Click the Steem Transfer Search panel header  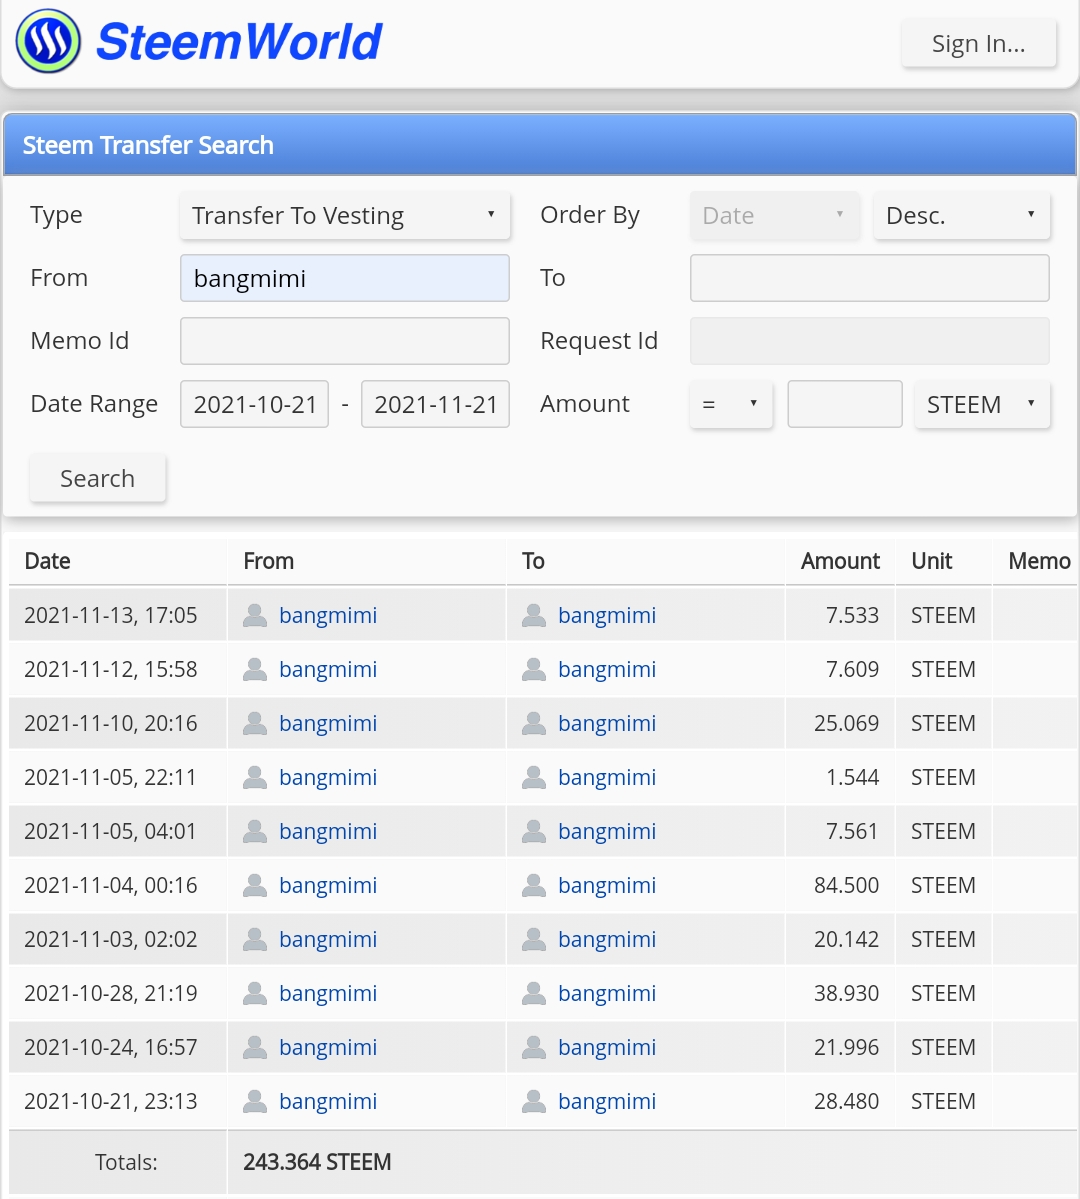tap(540, 145)
